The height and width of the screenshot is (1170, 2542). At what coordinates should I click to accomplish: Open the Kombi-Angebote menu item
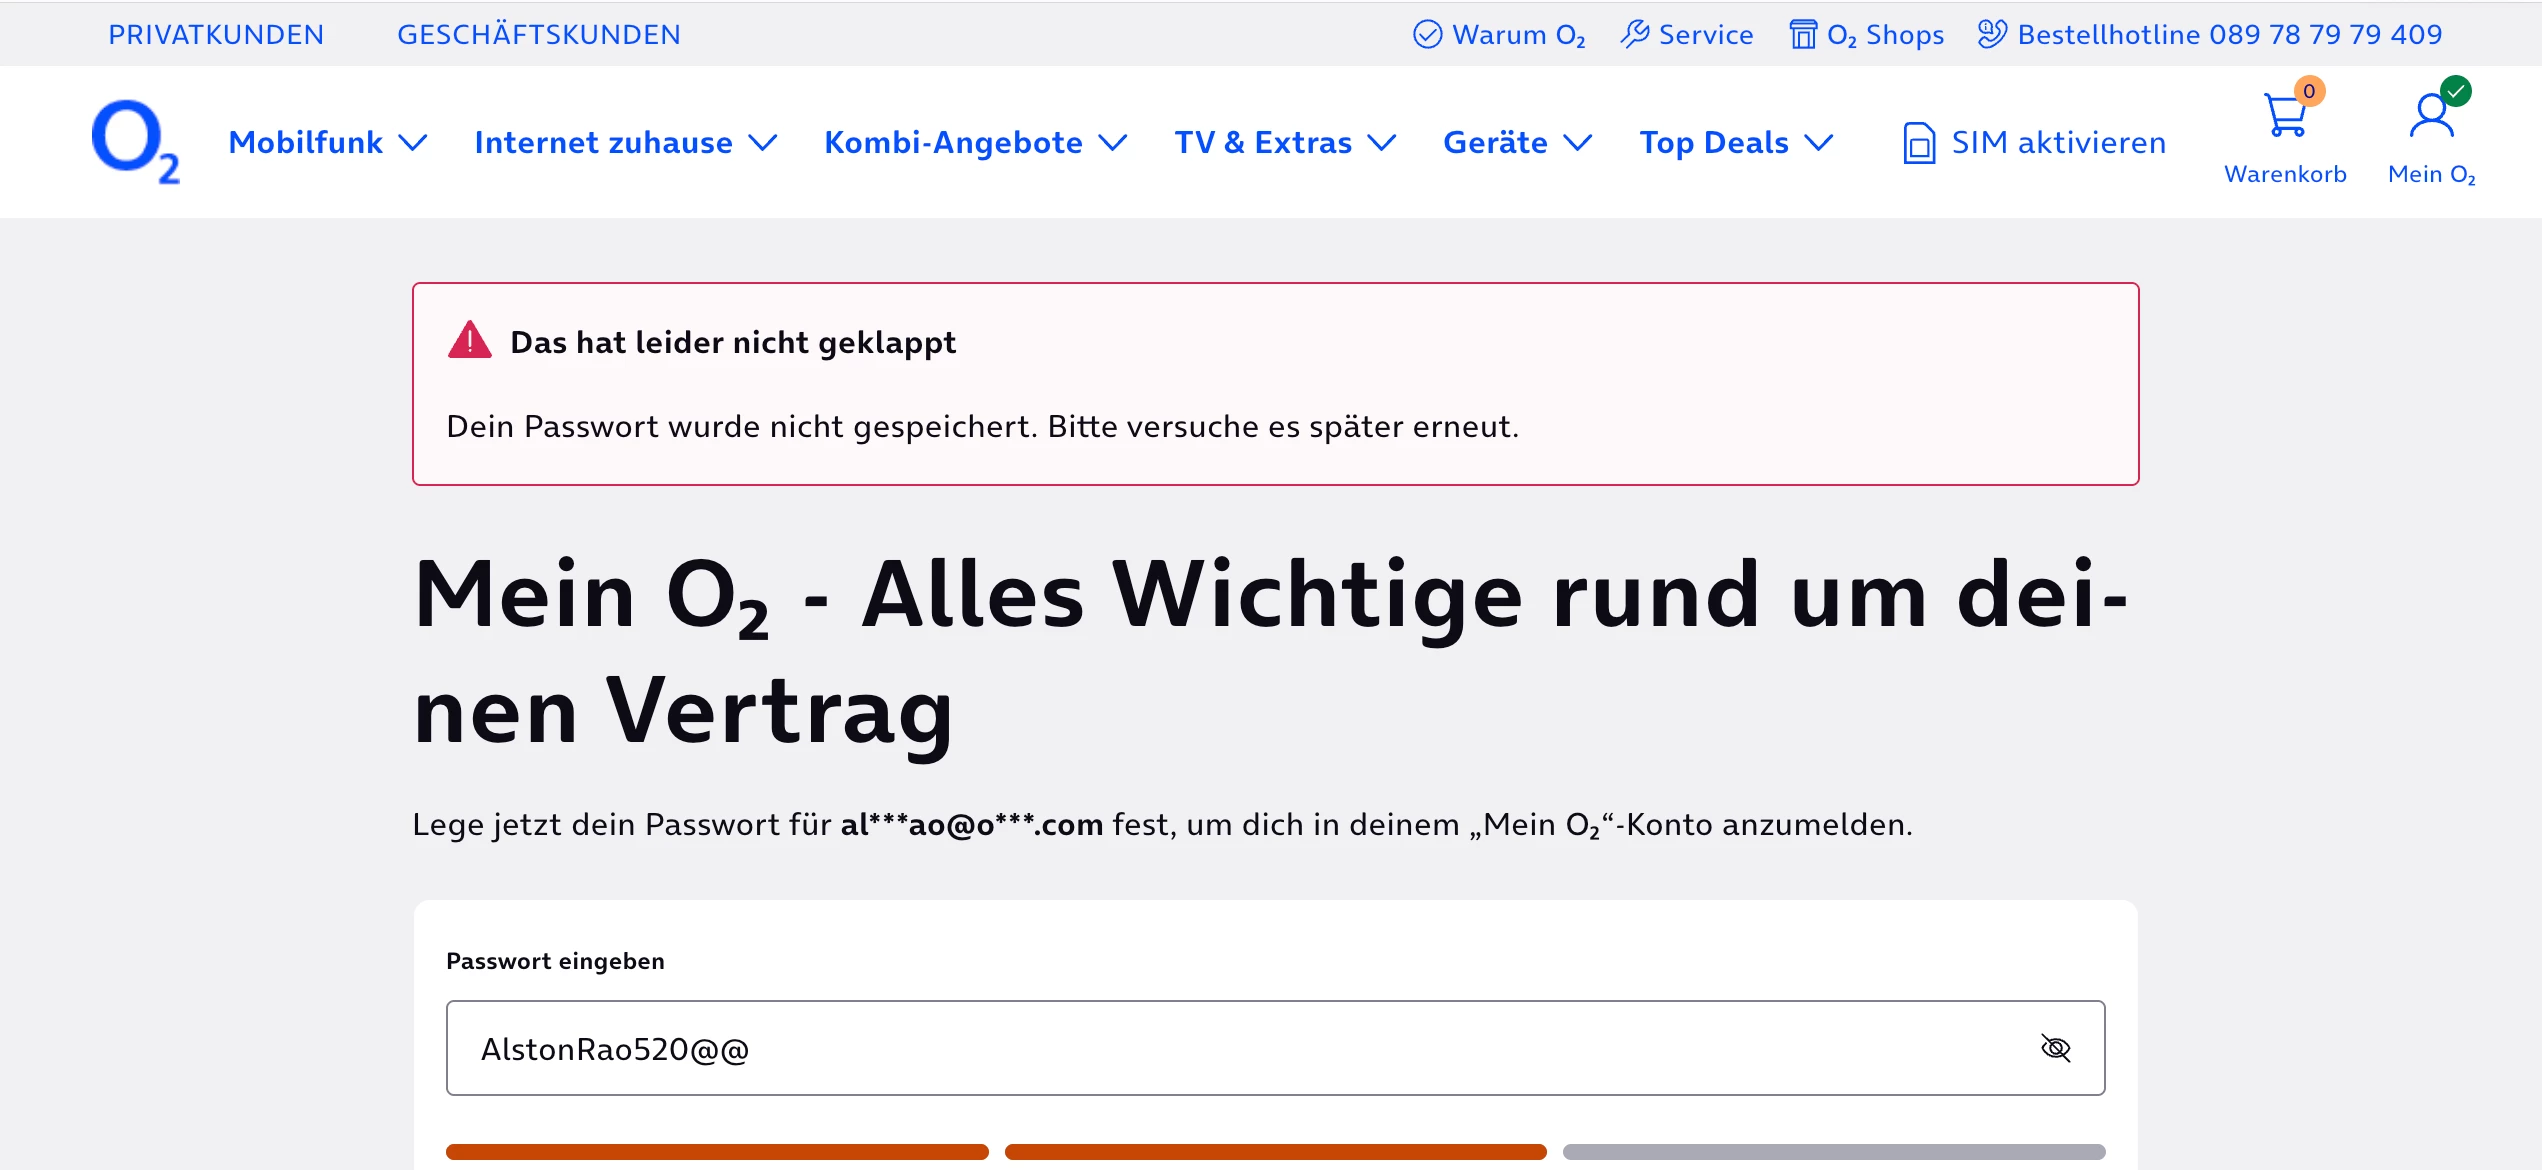pyautogui.click(x=953, y=143)
